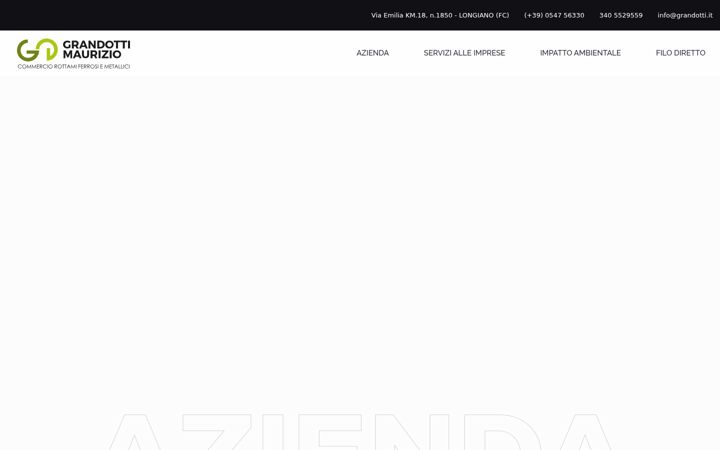This screenshot has height=450, width=720.
Task: Open the SERVIZI ALLE IMPRESE menu
Action: [x=464, y=53]
